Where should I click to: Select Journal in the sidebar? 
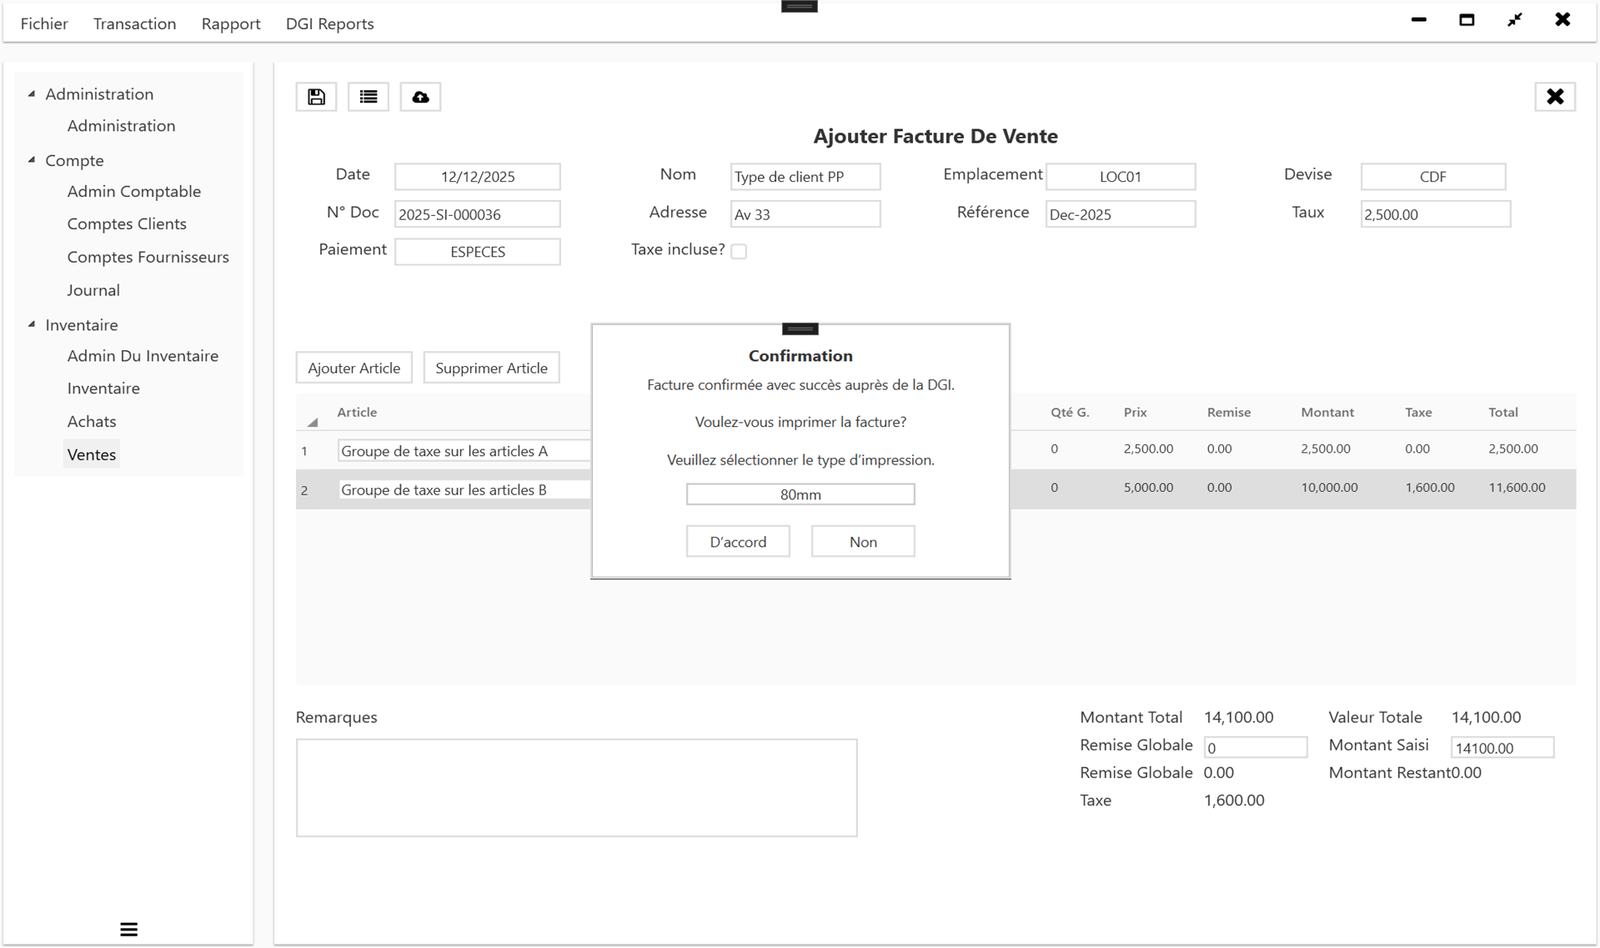coord(93,290)
